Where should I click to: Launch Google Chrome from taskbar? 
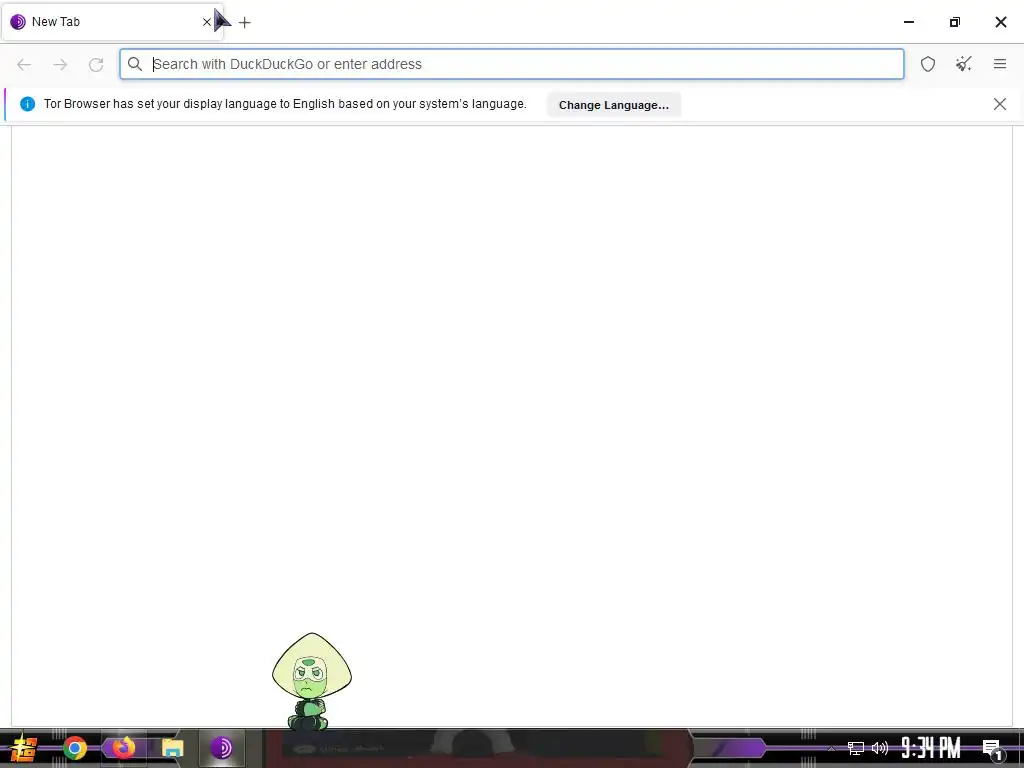click(75, 748)
